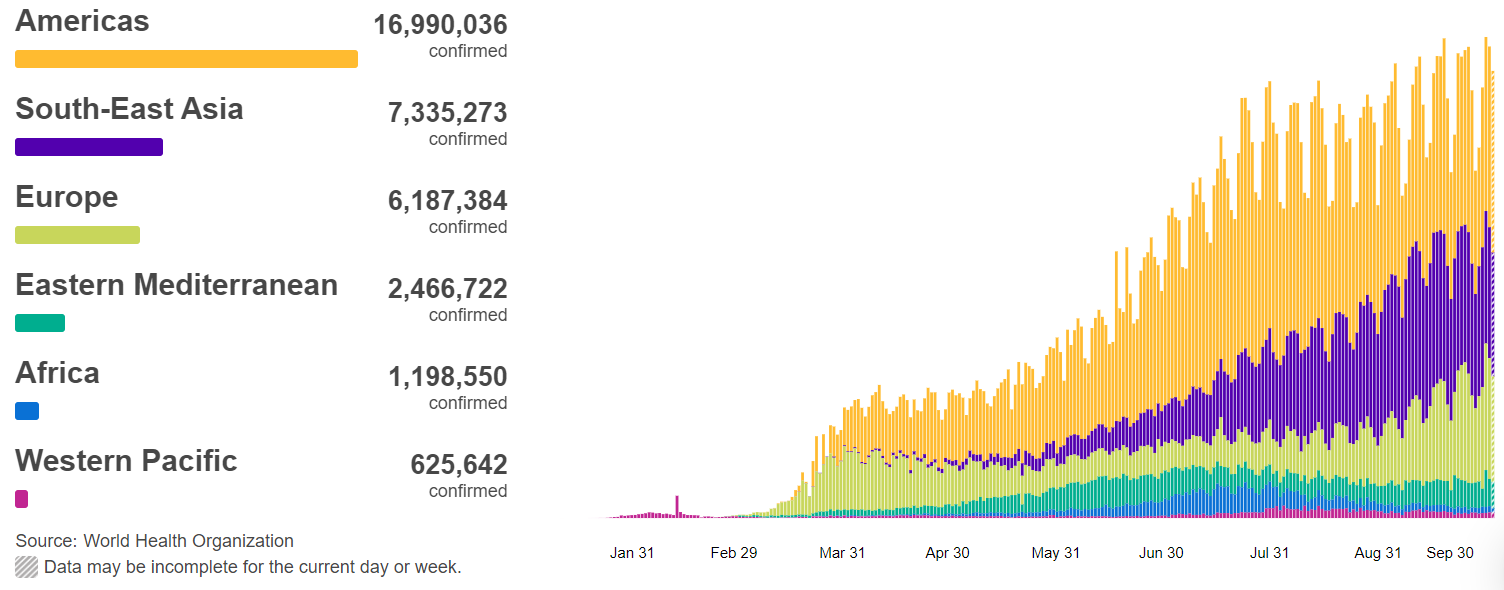1504x590 pixels.
Task: Open the Europe region heading
Action: point(66,197)
